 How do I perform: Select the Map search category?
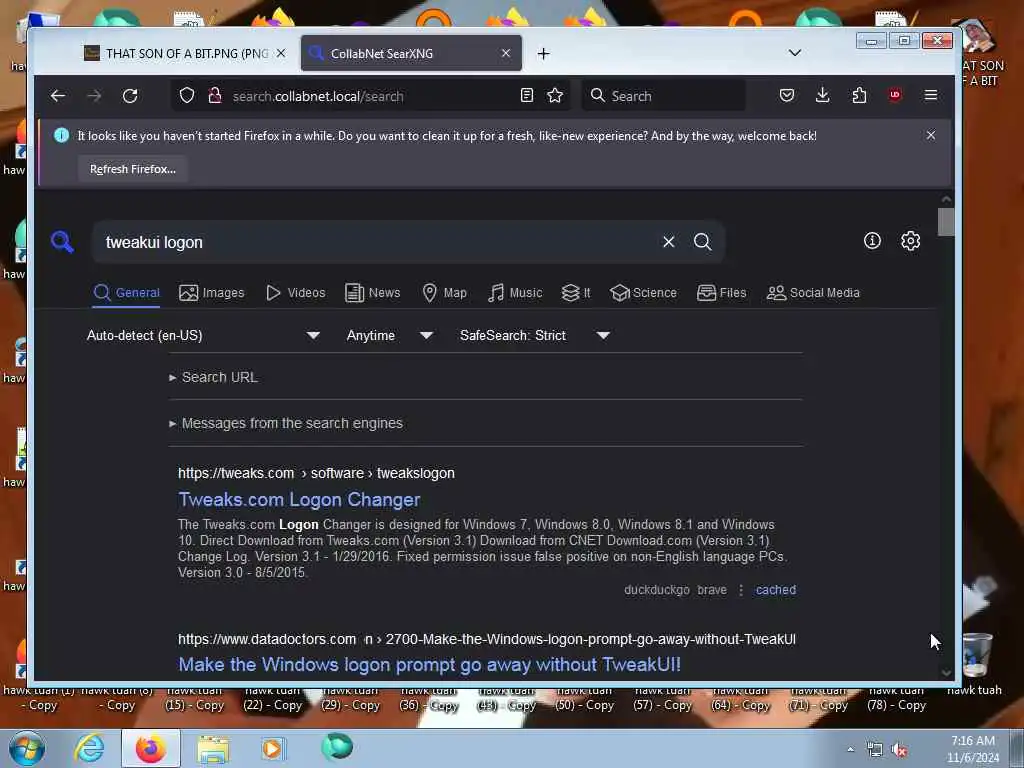coord(445,293)
